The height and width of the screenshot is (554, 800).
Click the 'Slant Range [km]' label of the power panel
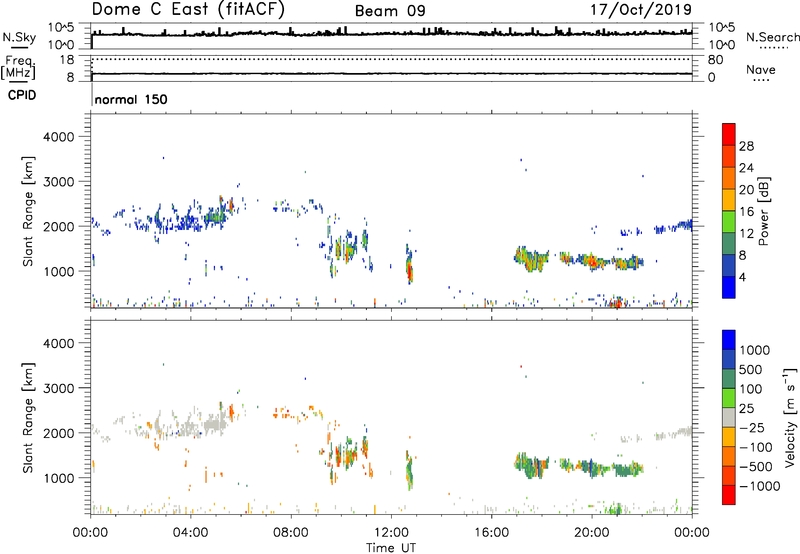tap(28, 211)
